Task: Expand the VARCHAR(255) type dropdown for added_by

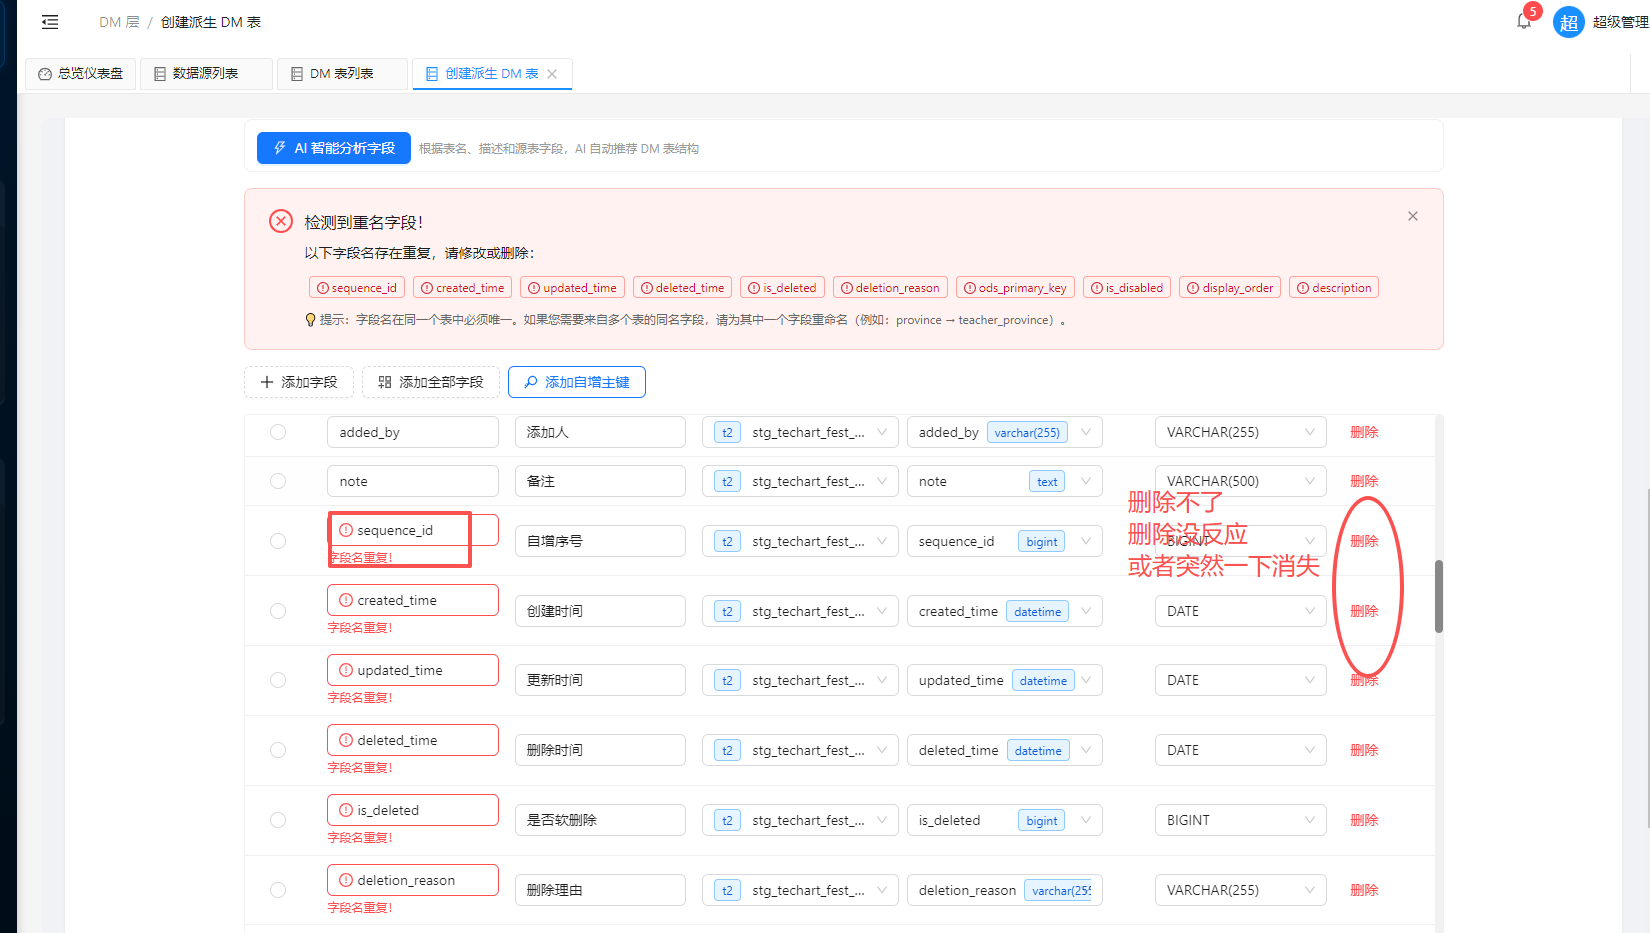Action: click(x=1240, y=432)
